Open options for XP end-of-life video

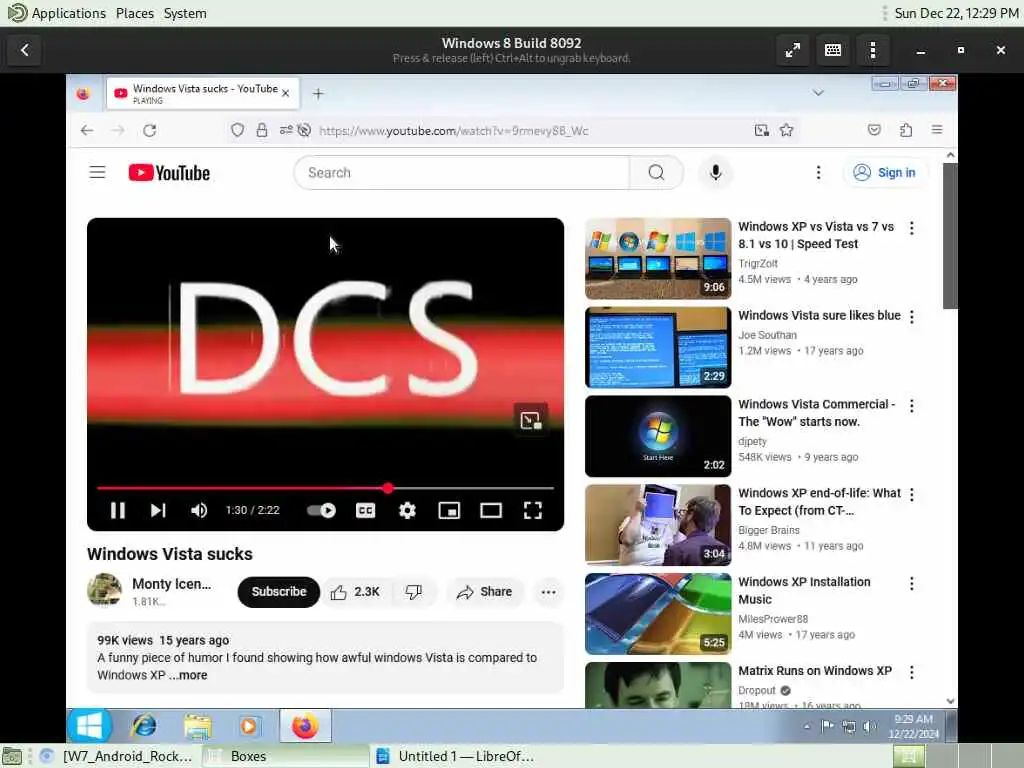pos(912,494)
